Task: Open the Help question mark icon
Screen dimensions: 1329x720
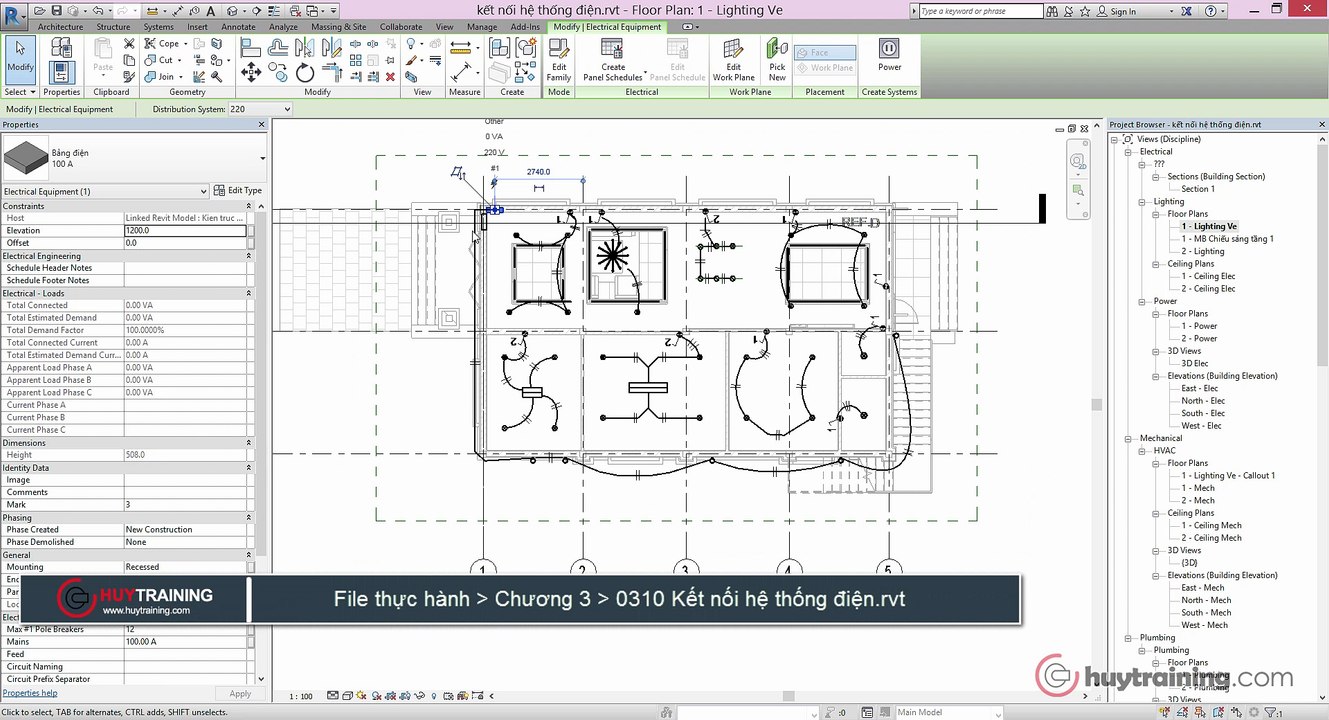Action: tap(1211, 11)
